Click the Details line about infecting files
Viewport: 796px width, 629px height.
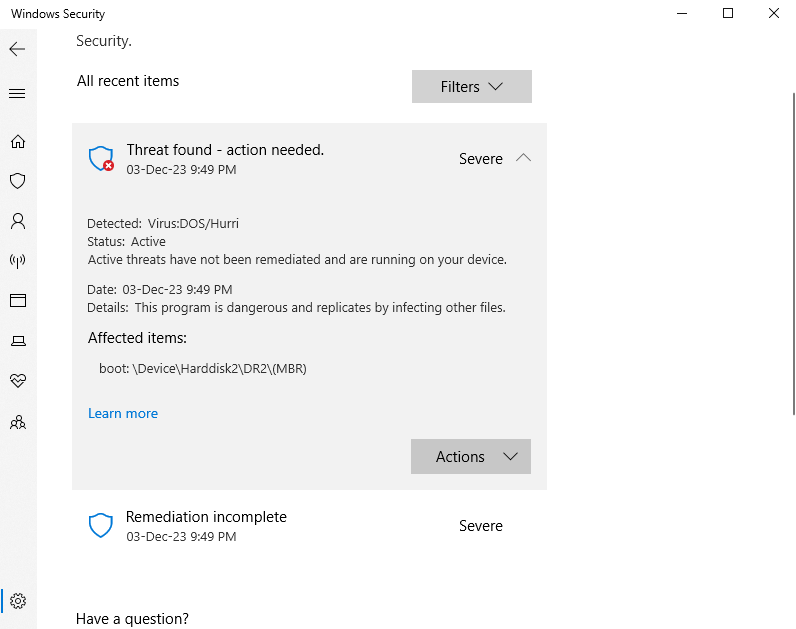click(x=296, y=308)
